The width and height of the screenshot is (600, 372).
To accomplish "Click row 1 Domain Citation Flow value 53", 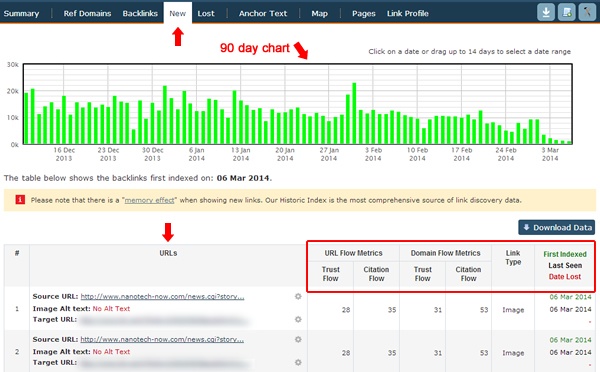I will [x=484, y=310].
